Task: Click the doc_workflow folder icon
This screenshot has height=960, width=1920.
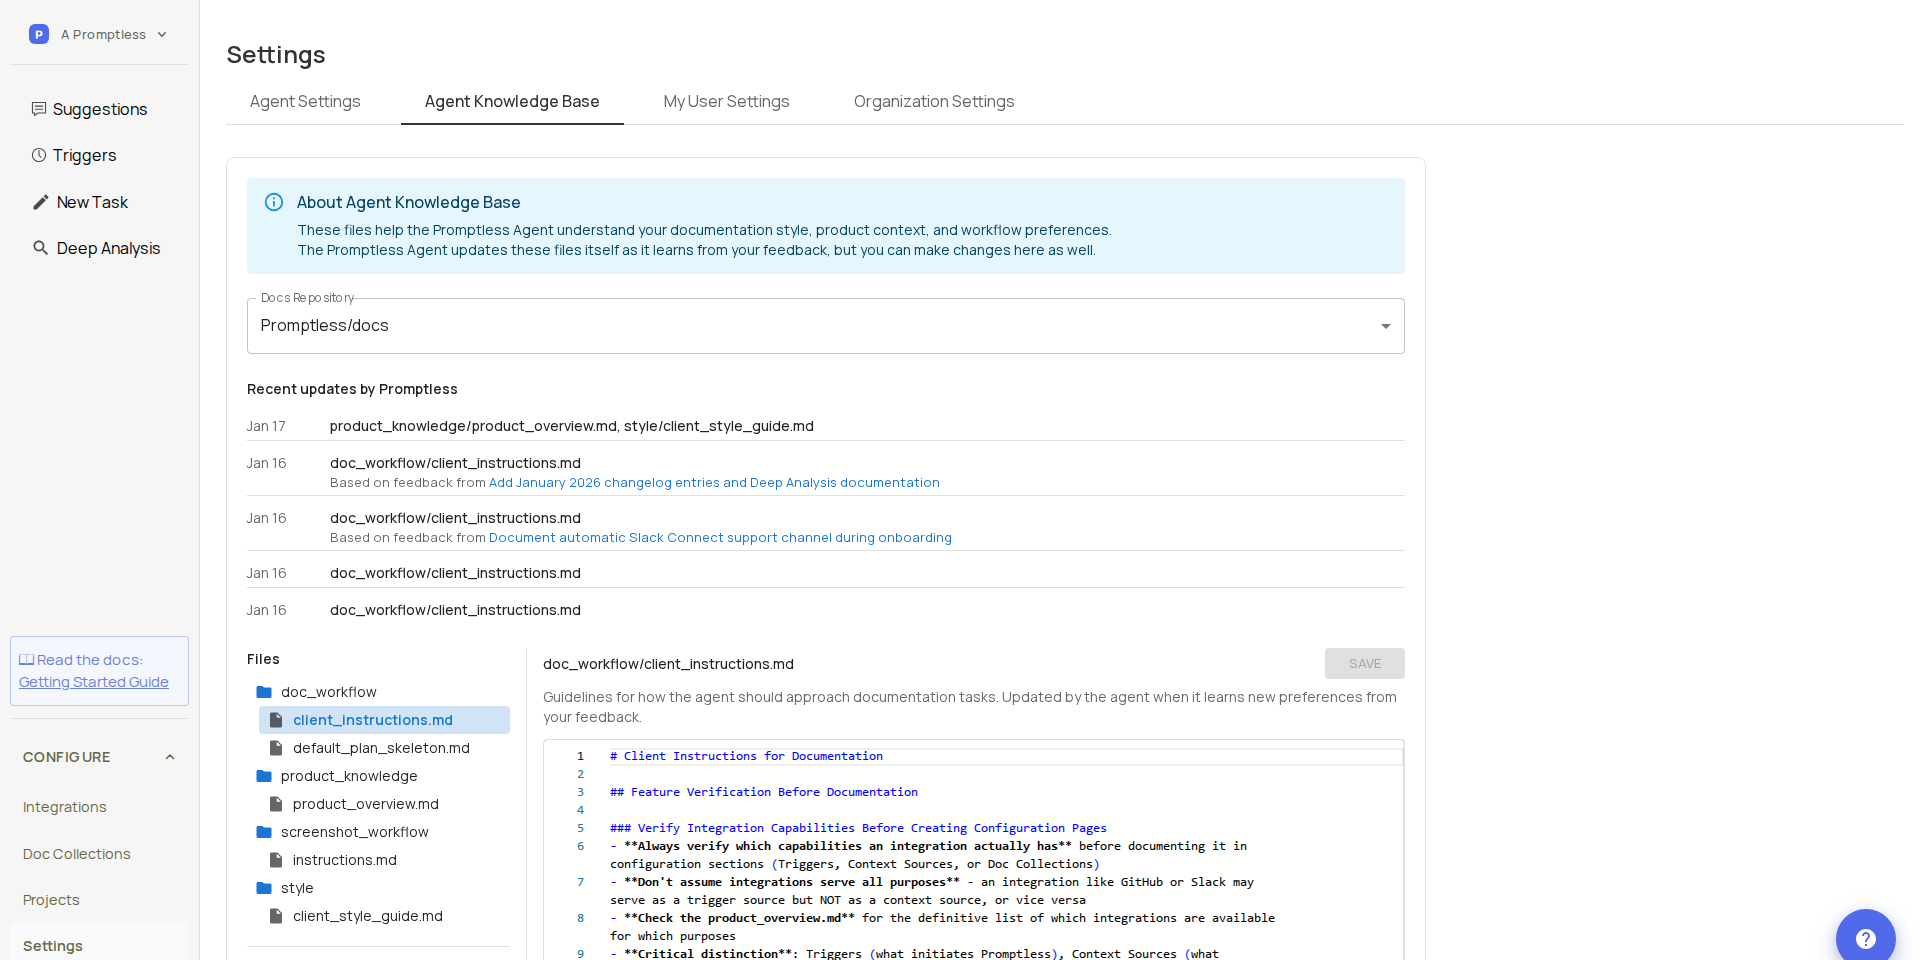Action: tap(265, 691)
